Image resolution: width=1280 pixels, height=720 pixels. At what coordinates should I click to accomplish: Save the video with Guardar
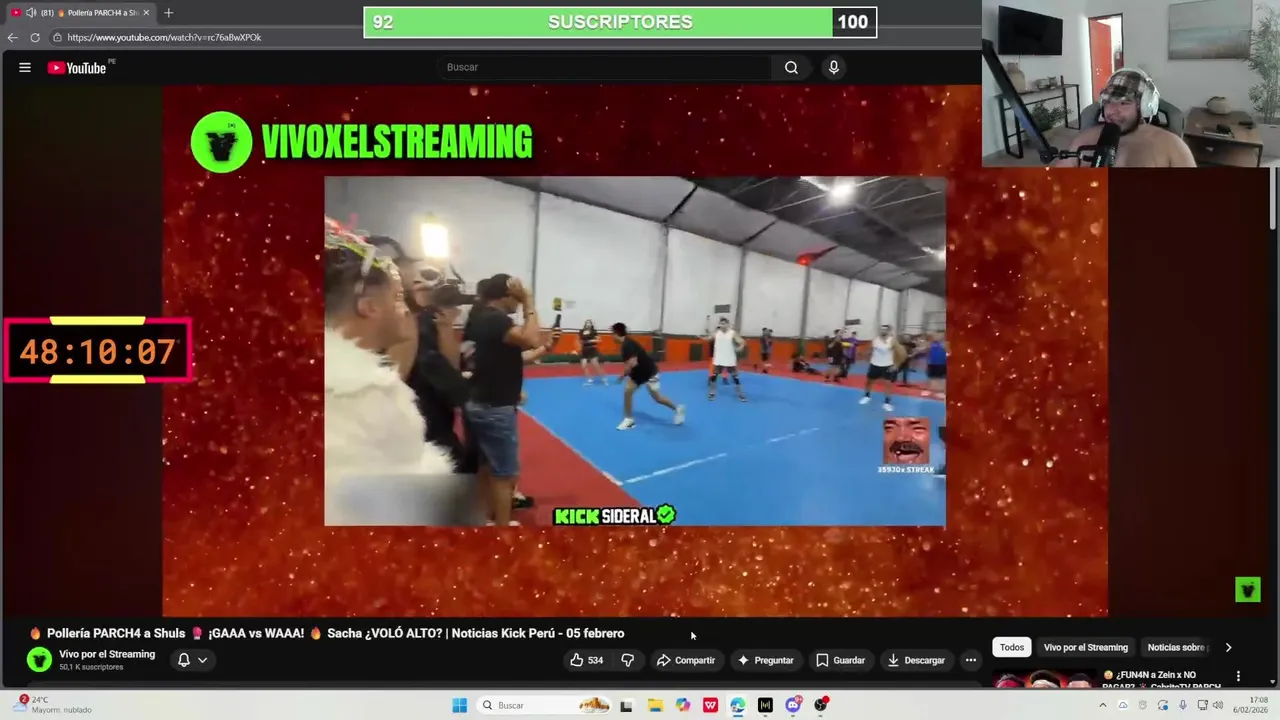pyautogui.click(x=840, y=660)
